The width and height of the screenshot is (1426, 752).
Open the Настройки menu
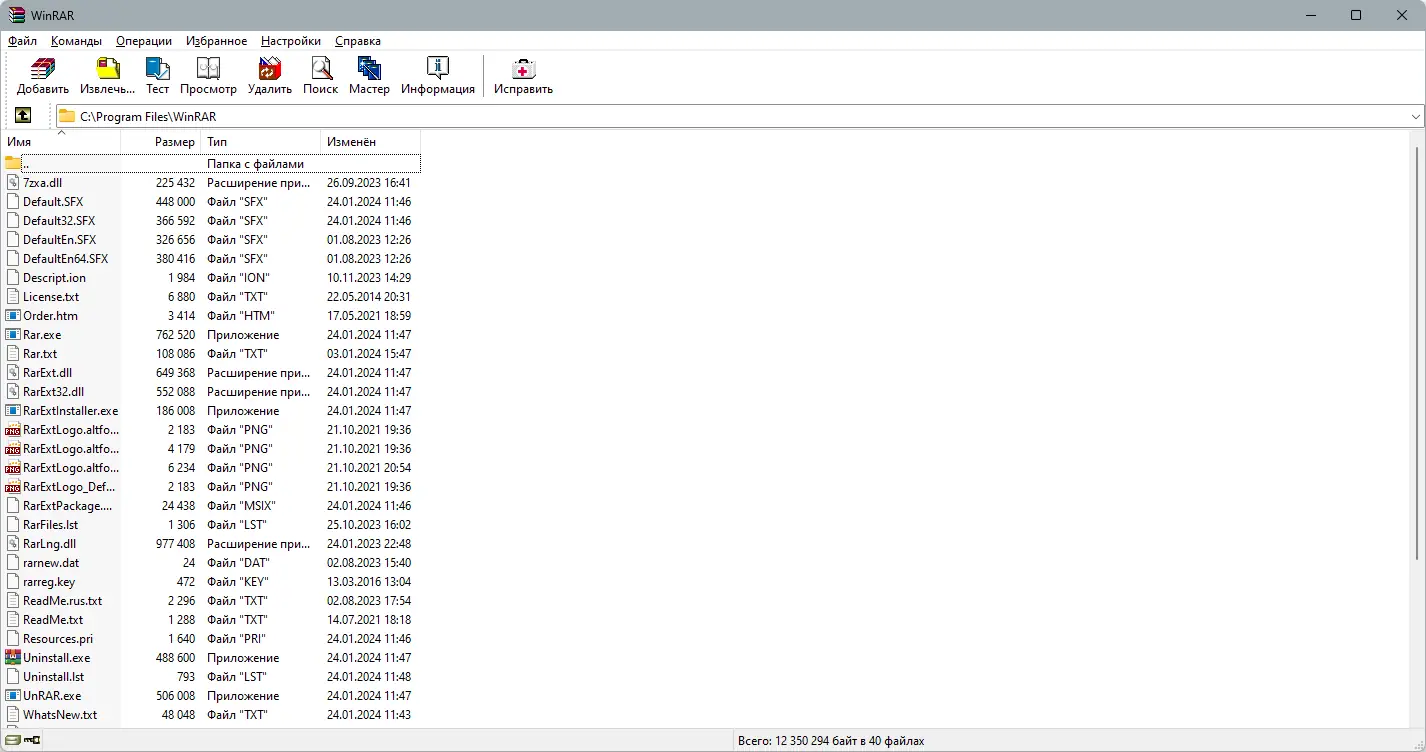(291, 41)
